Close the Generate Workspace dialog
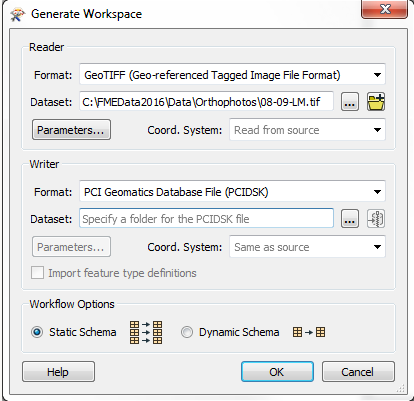Viewport: 414px width, 401px height. [384, 9]
